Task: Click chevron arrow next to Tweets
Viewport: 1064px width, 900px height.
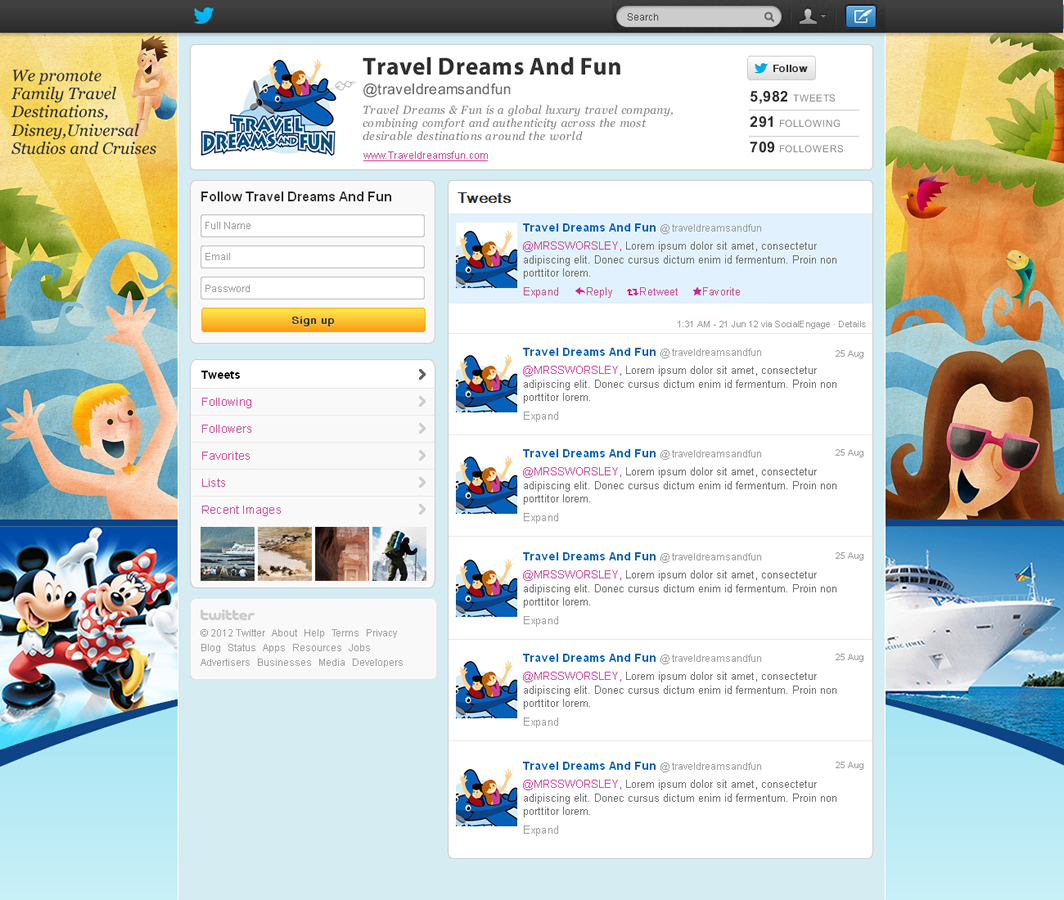Action: [x=421, y=375]
